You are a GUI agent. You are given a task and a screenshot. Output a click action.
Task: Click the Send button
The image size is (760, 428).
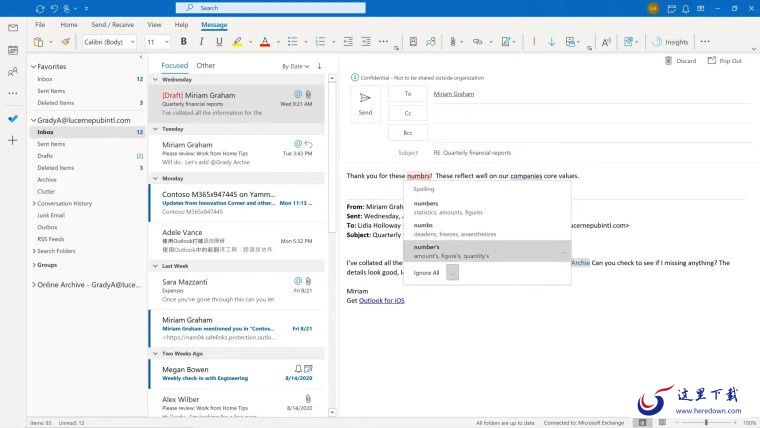(x=365, y=104)
